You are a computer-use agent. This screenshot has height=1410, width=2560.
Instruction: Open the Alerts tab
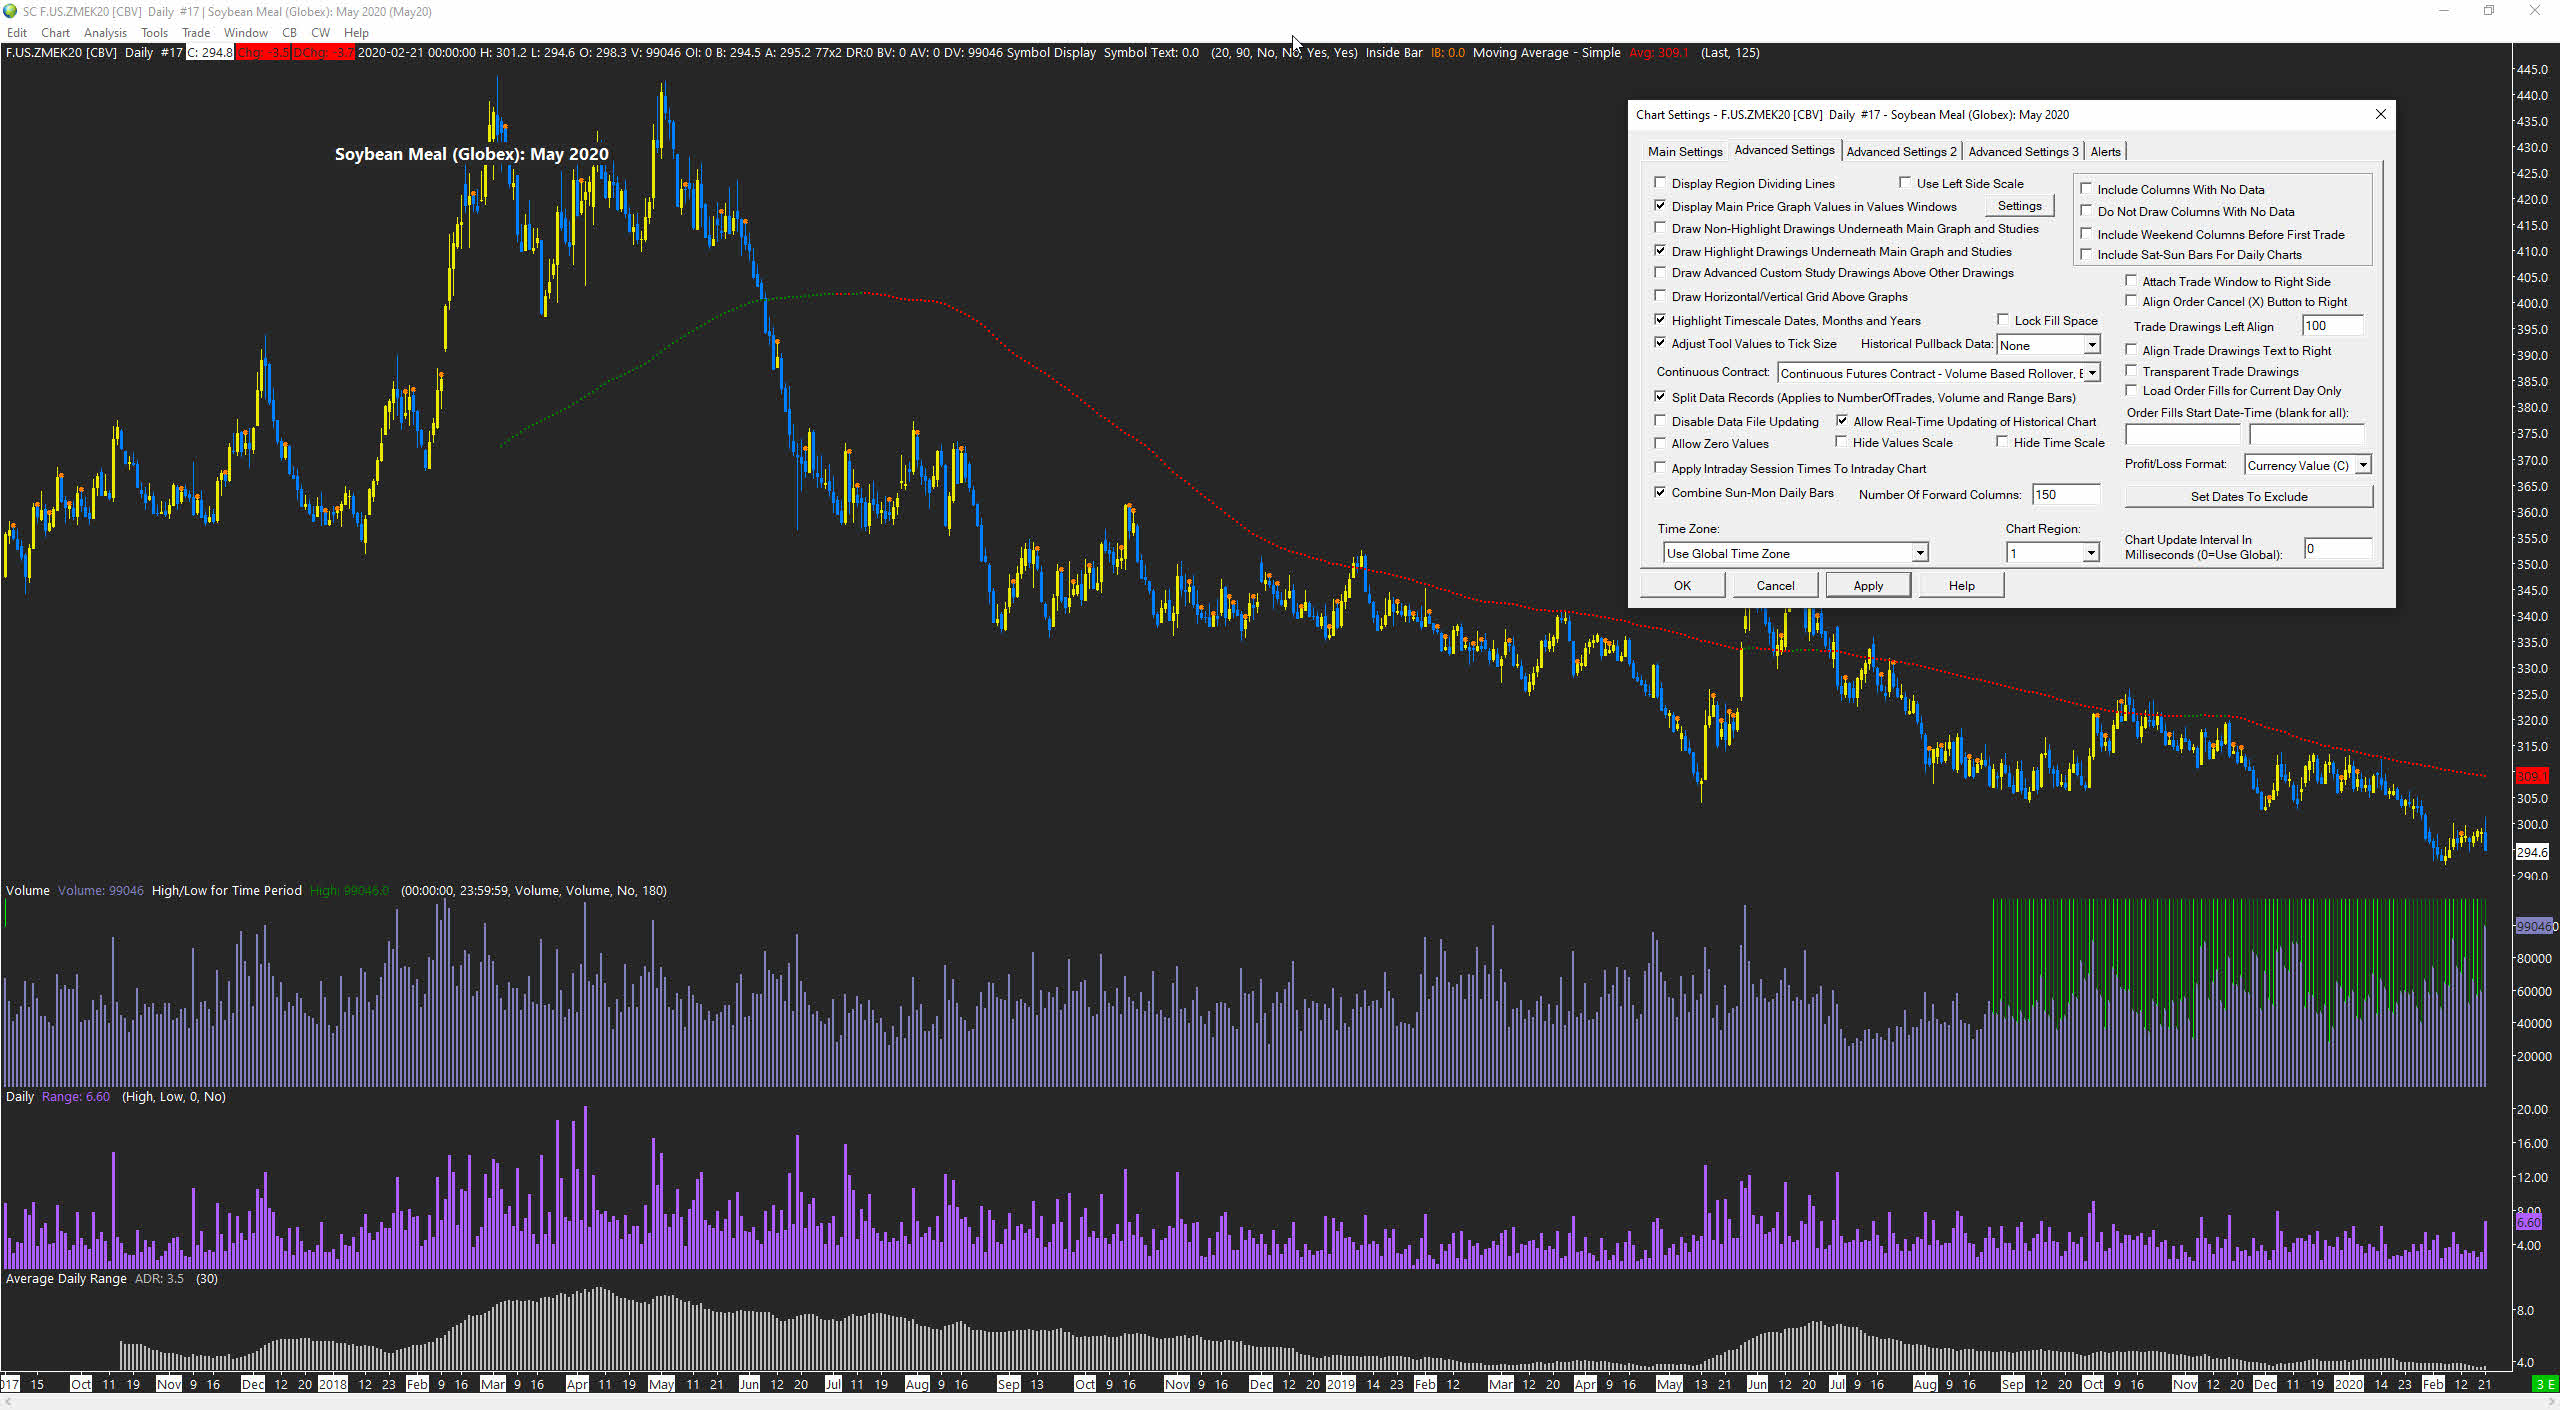(x=2105, y=151)
